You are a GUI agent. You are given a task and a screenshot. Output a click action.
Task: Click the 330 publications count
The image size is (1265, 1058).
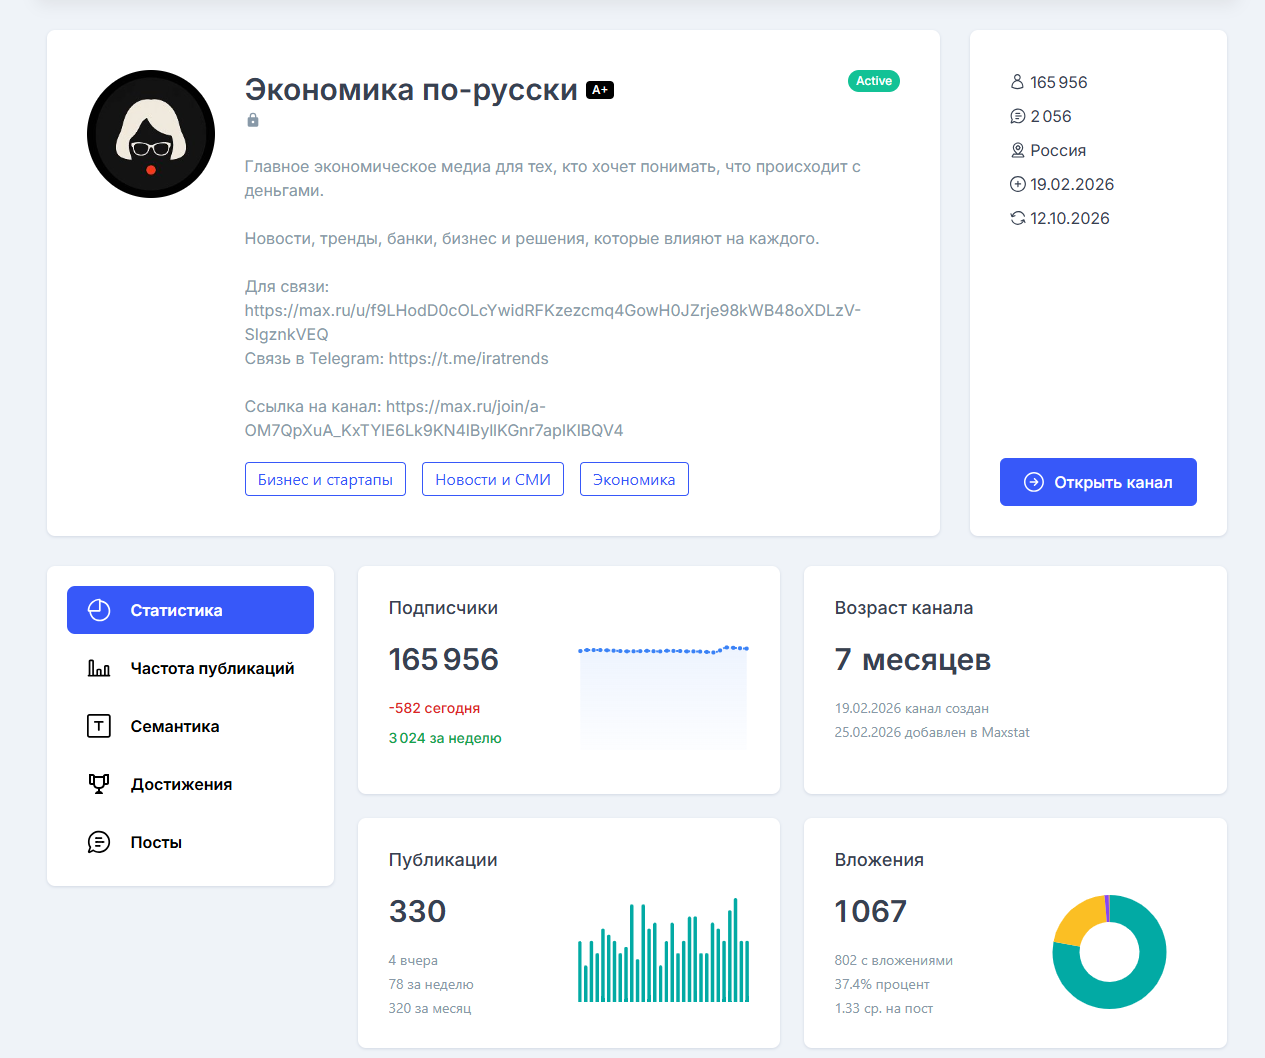point(417,911)
